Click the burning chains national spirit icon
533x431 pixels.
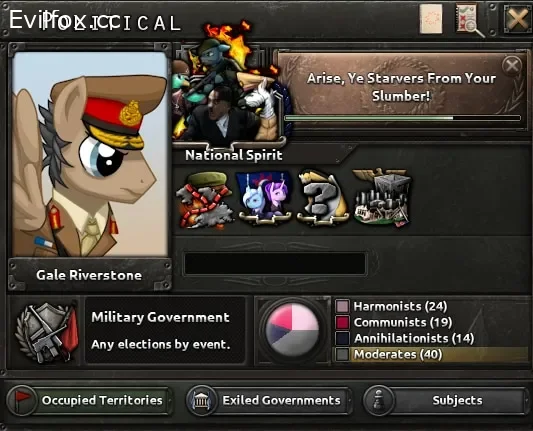[x=204, y=201]
